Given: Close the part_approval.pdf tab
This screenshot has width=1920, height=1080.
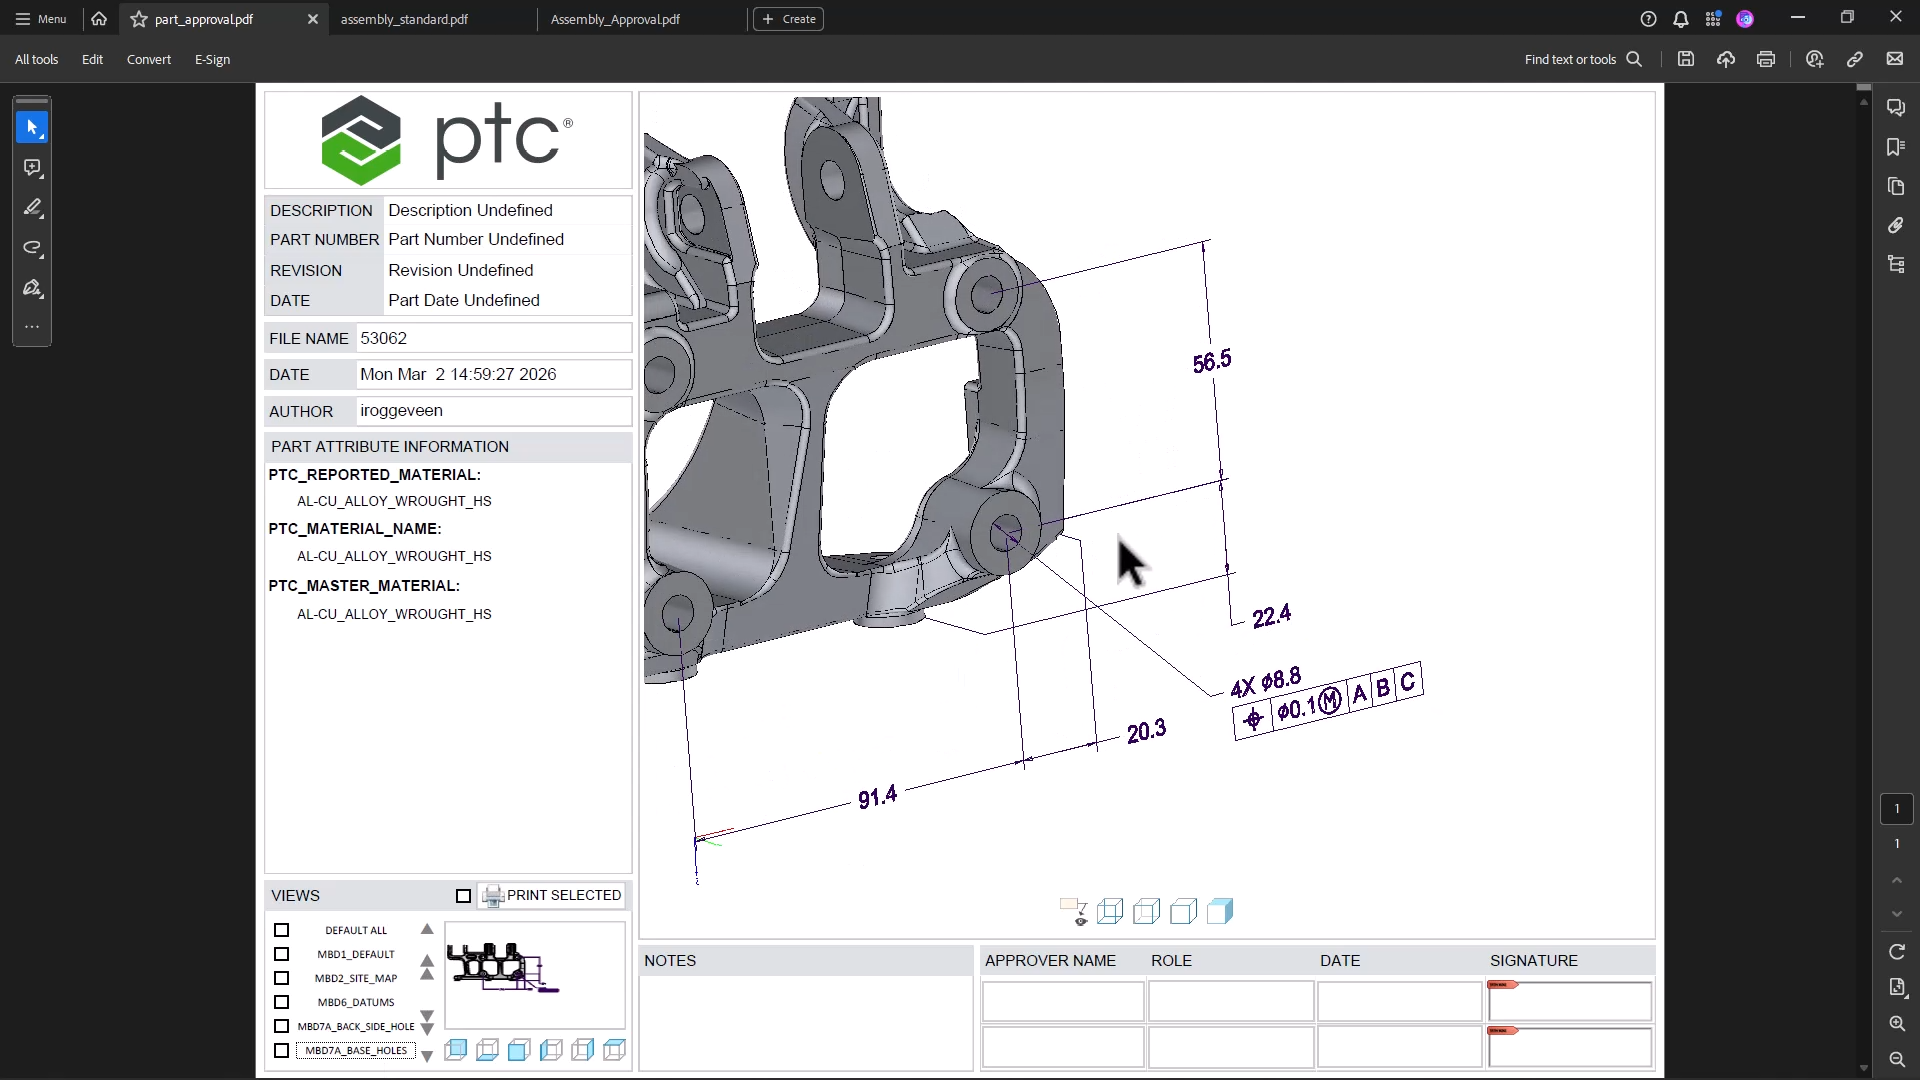Looking at the screenshot, I should pos(313,19).
